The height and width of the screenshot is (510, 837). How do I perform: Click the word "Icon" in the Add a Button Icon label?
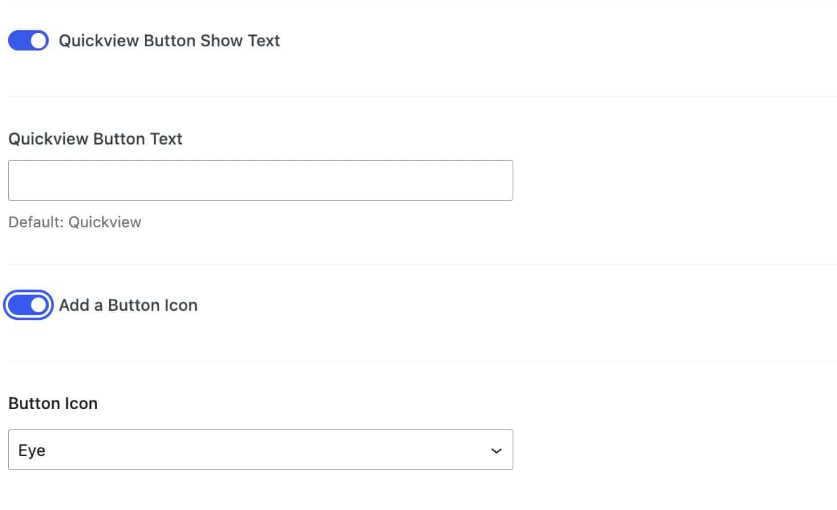(180, 305)
